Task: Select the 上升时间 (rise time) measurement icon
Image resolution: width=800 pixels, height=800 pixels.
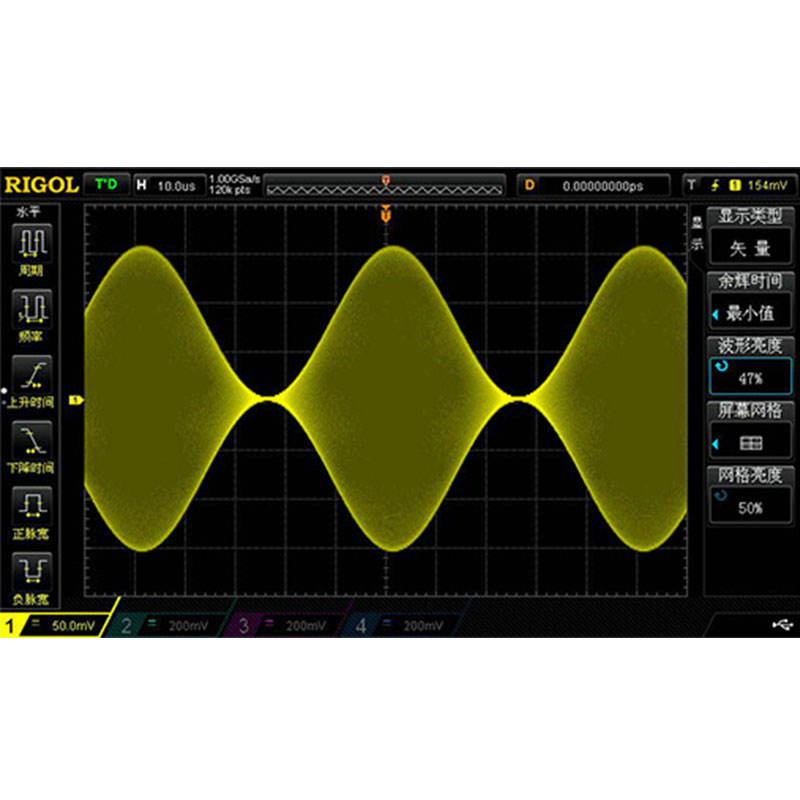Action: (x=32, y=373)
